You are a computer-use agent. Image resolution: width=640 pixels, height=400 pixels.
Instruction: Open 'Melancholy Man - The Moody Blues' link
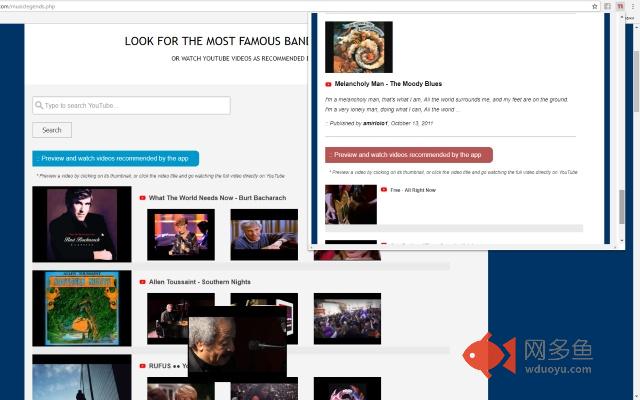(388, 84)
